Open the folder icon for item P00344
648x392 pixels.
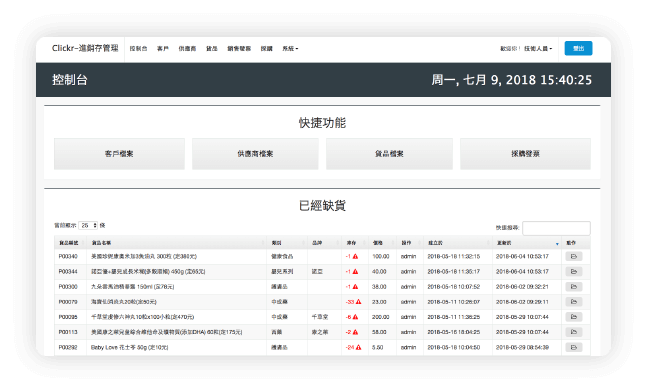pos(574,272)
